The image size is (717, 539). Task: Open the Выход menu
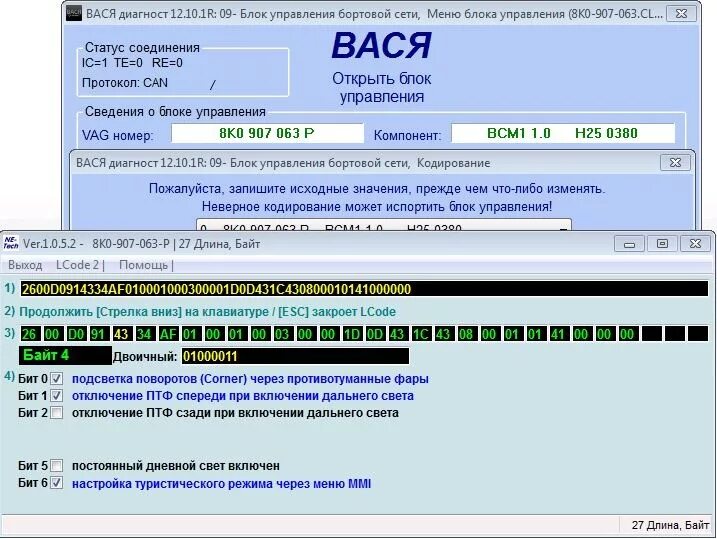coord(25,265)
